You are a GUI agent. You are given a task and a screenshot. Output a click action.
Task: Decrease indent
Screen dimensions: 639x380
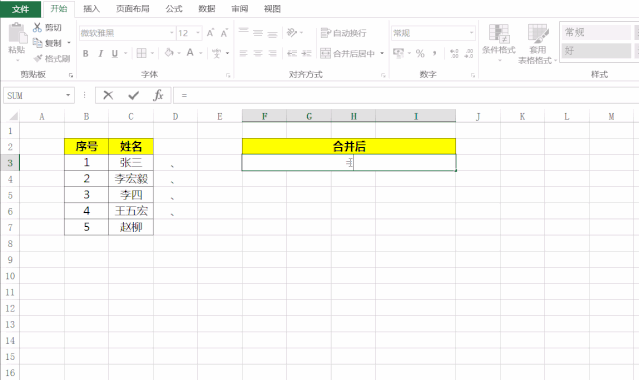292,53
